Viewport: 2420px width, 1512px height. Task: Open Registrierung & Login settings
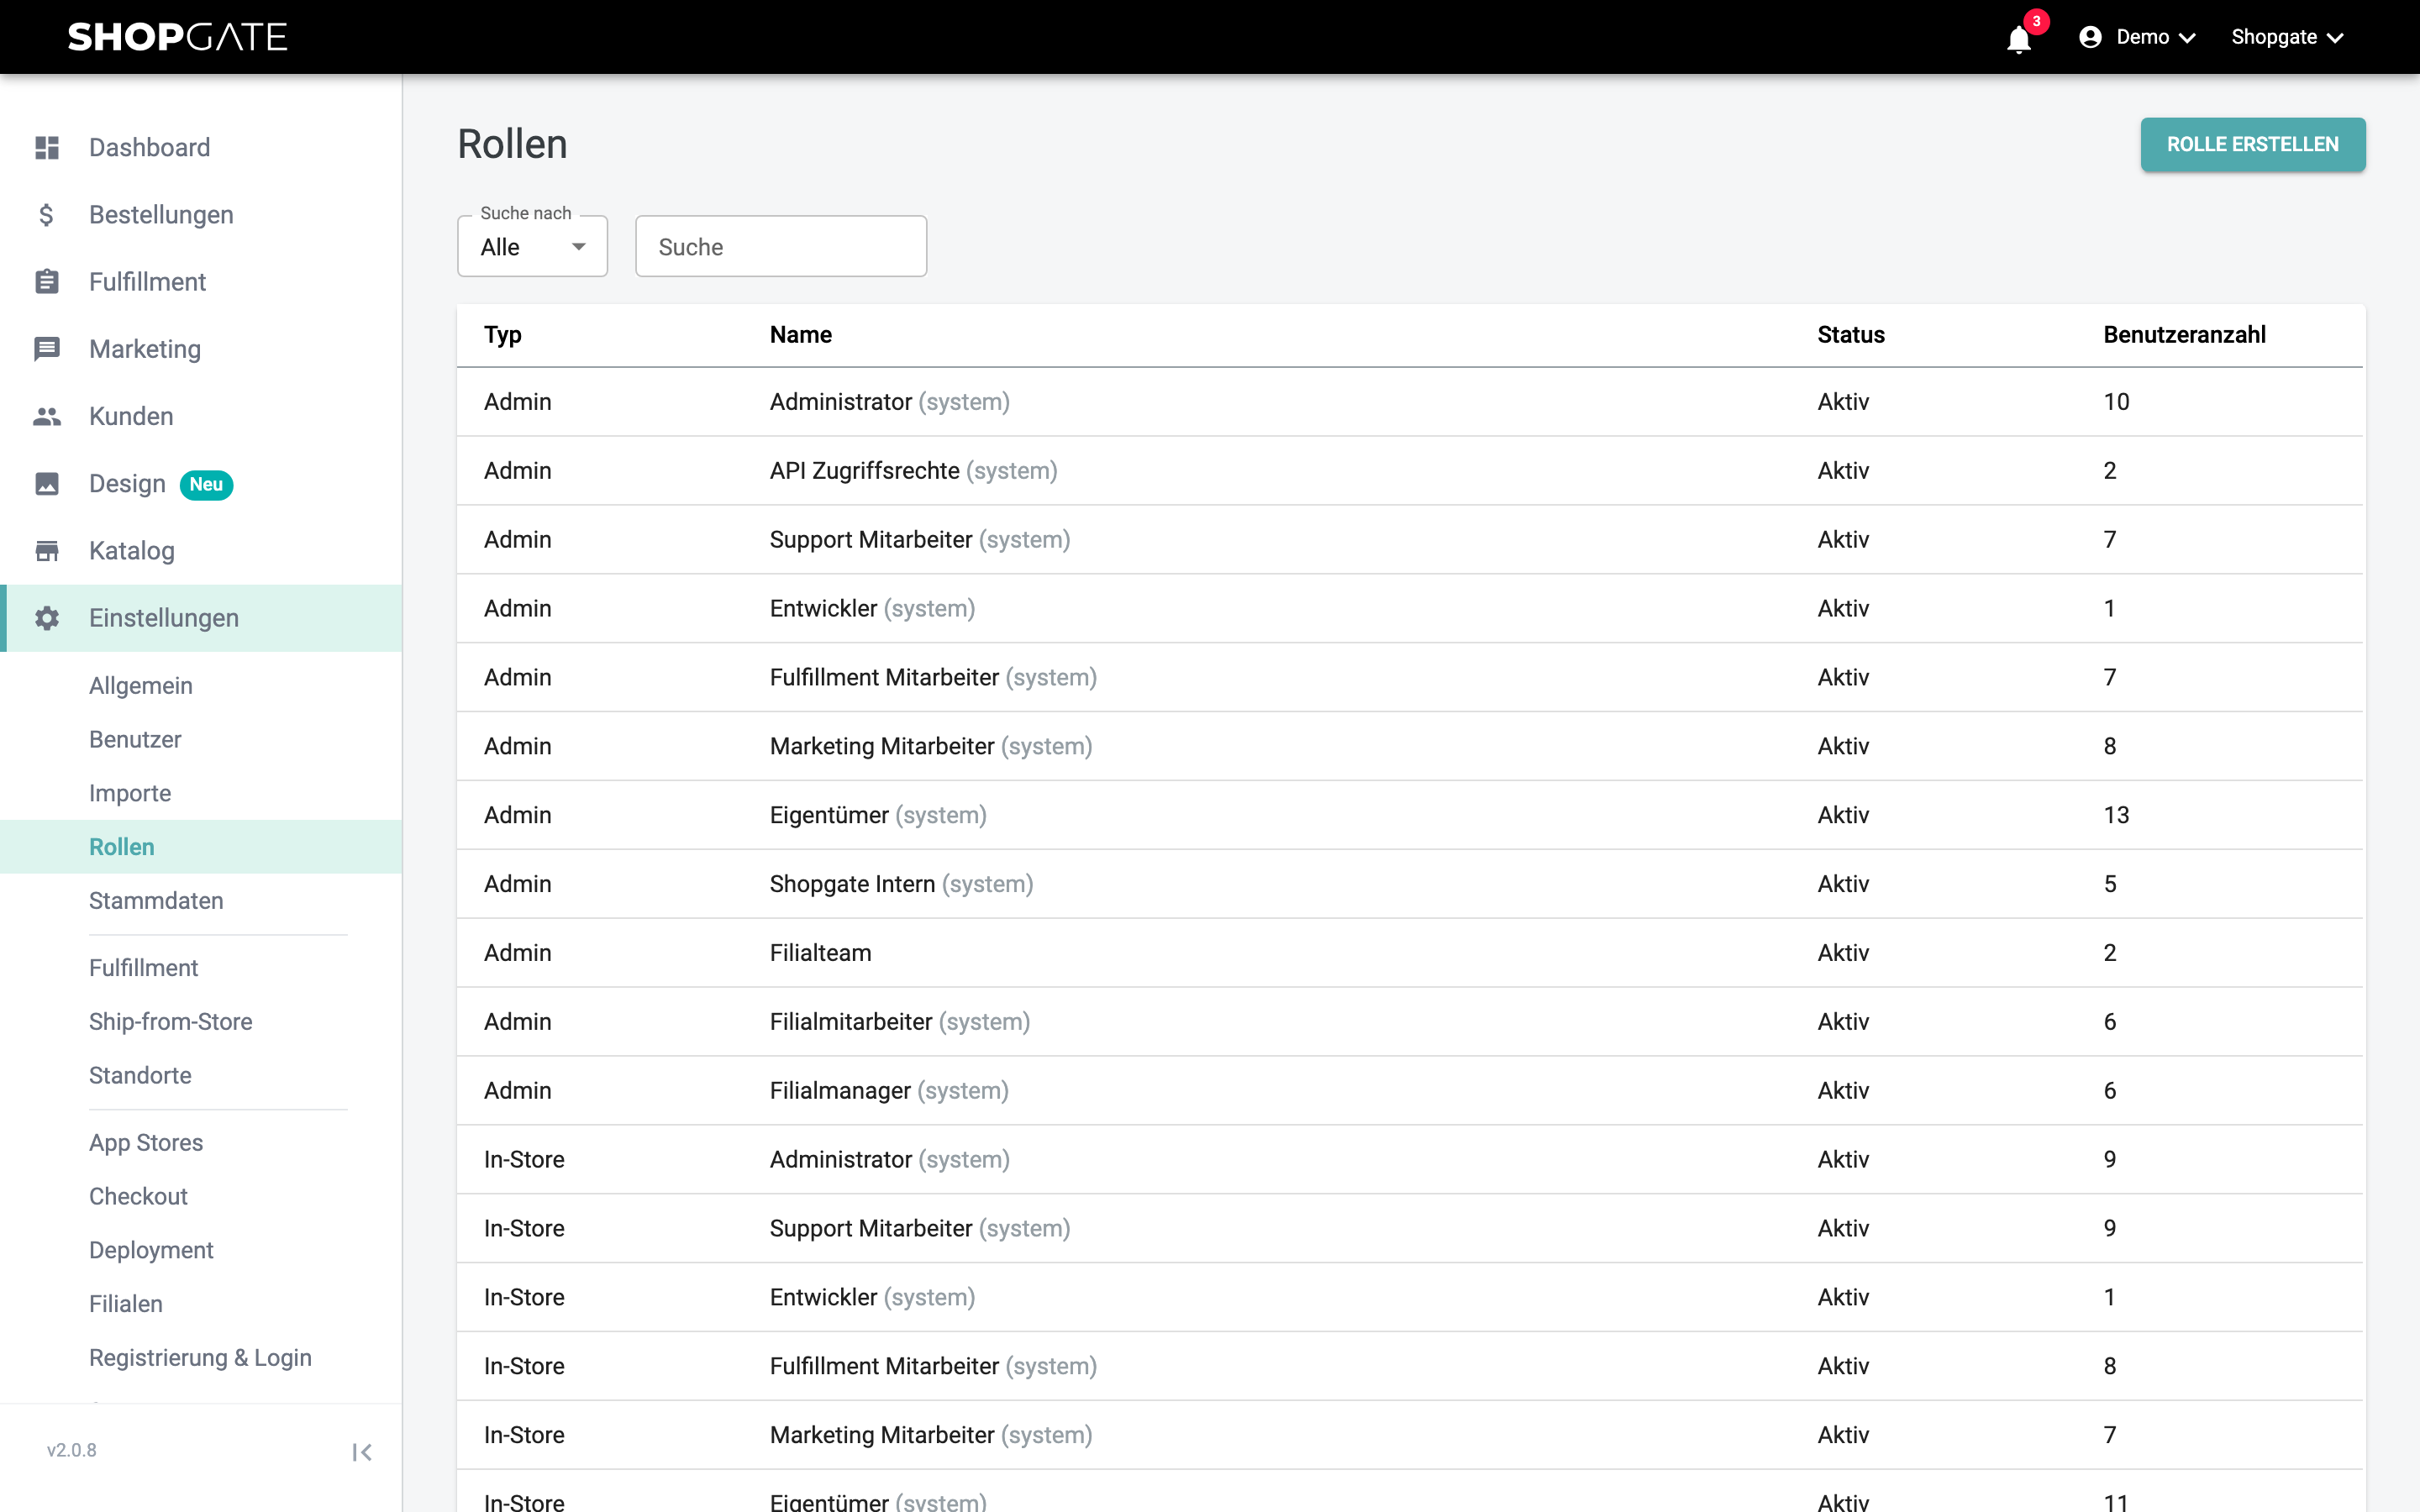coord(200,1358)
